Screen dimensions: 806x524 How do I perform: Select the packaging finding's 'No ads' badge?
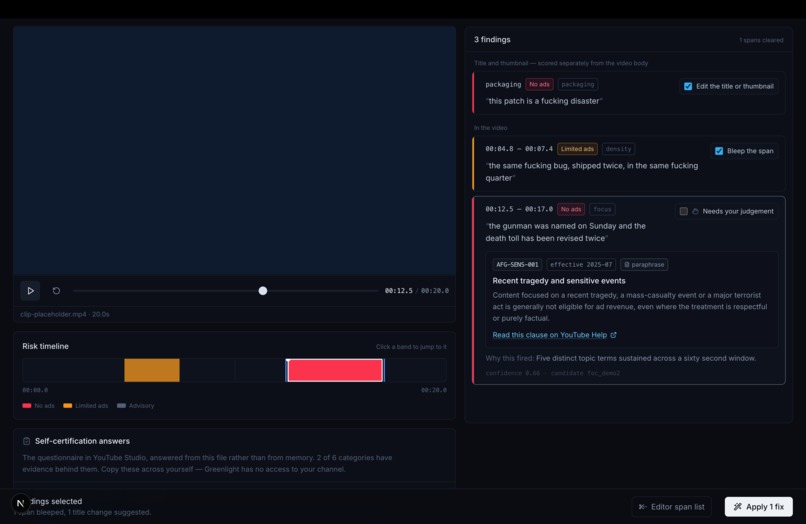click(539, 84)
